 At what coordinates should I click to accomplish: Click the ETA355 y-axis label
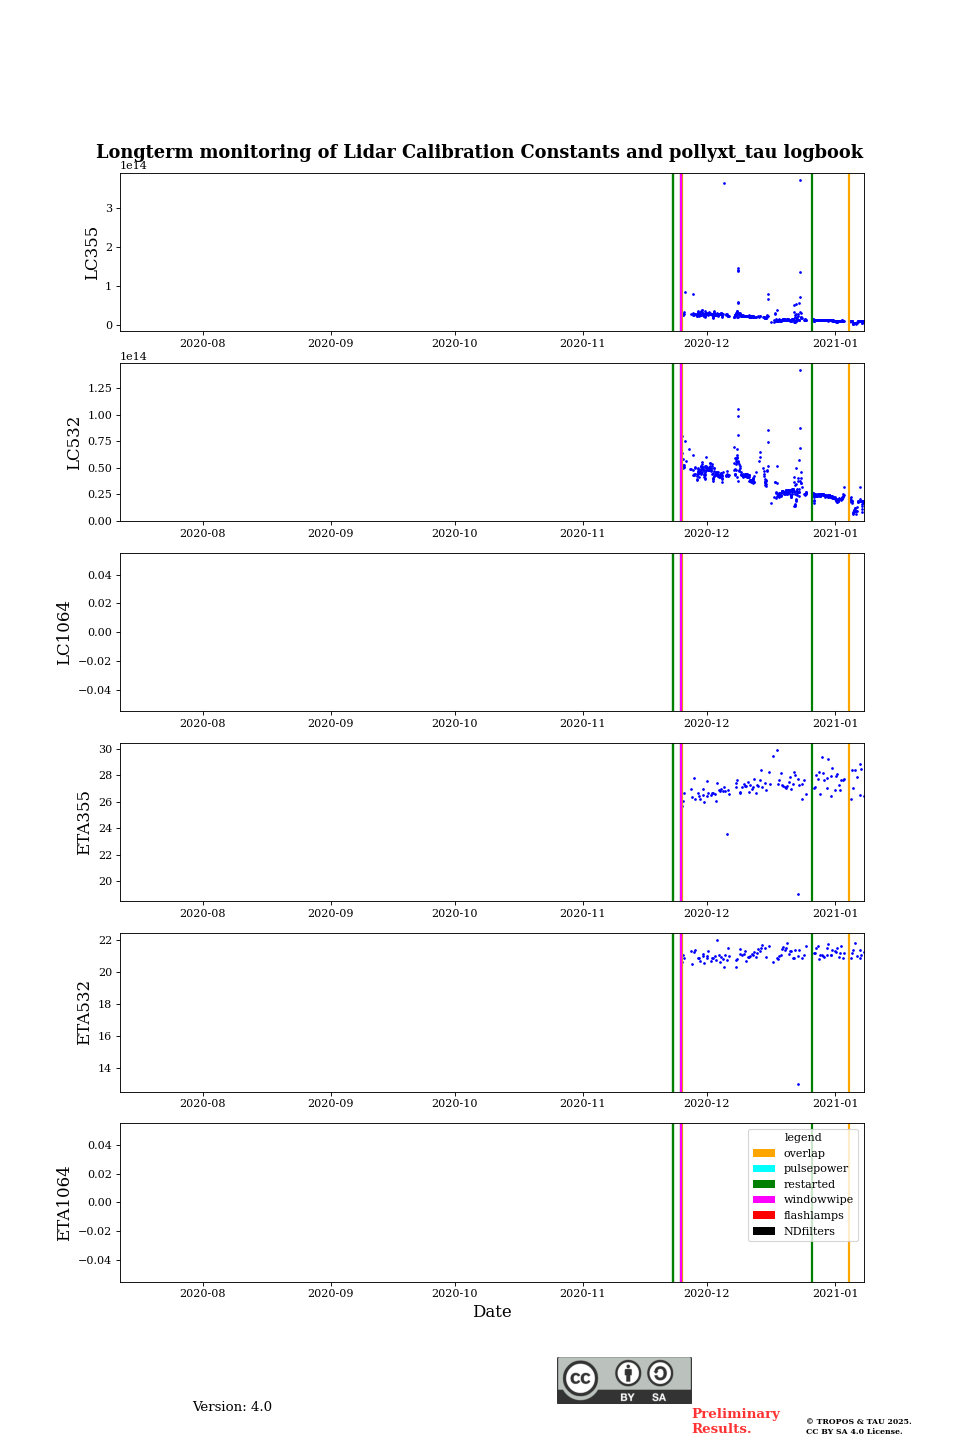click(x=84, y=823)
